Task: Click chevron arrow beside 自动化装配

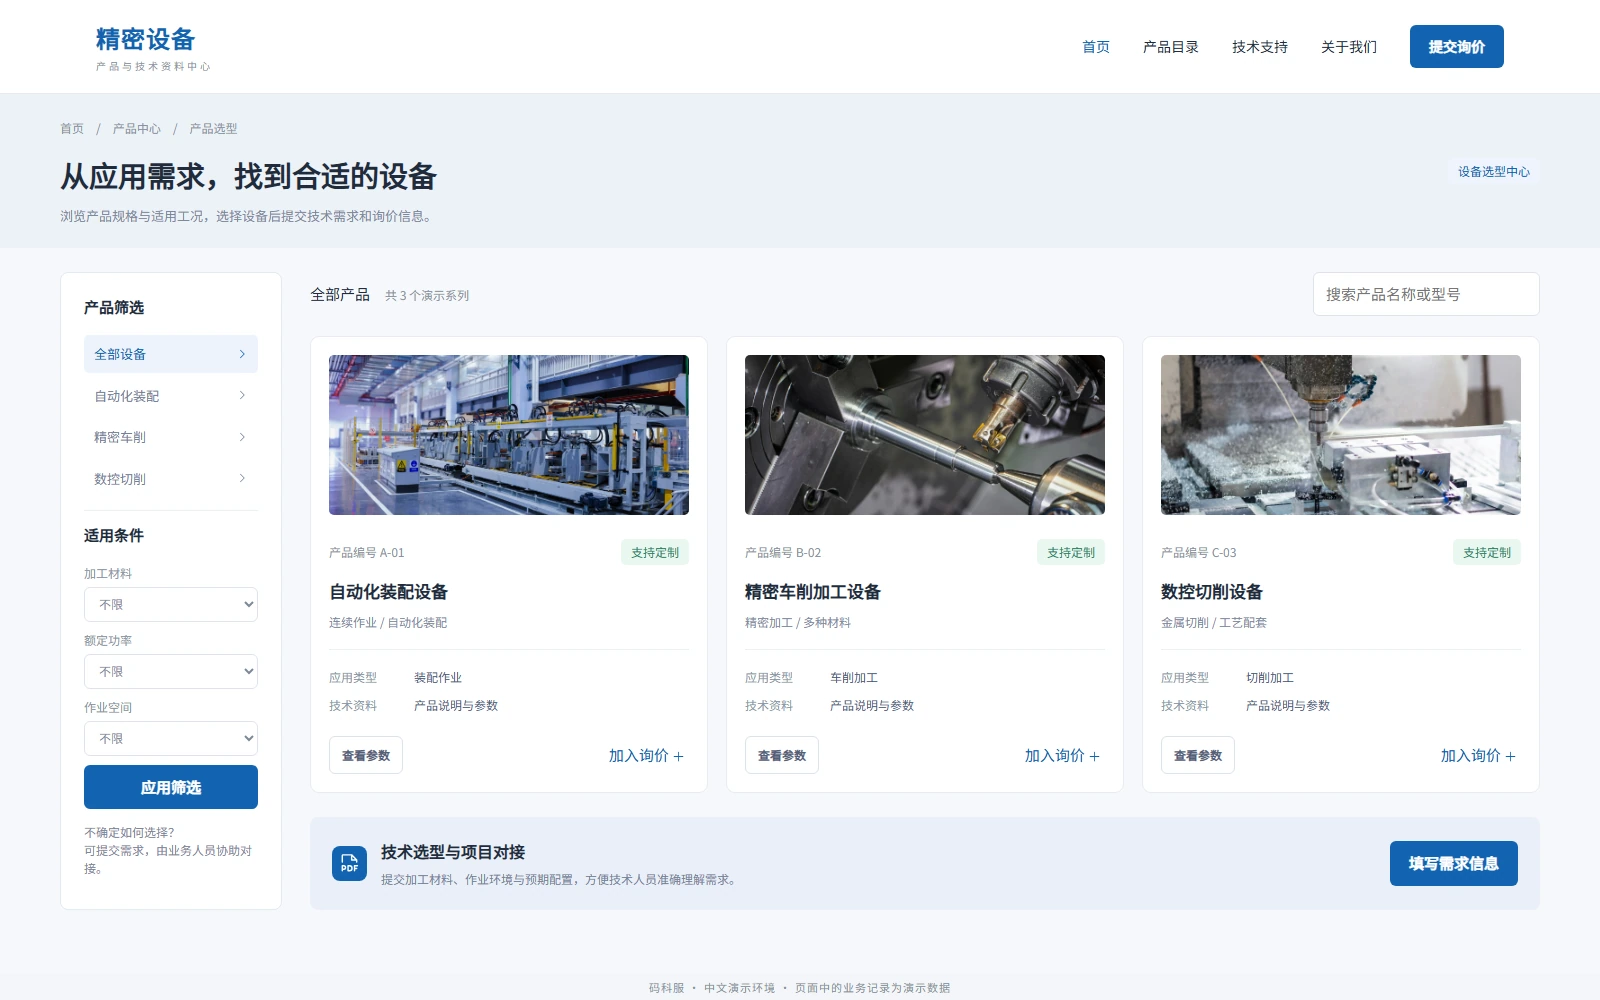Action: tap(242, 396)
